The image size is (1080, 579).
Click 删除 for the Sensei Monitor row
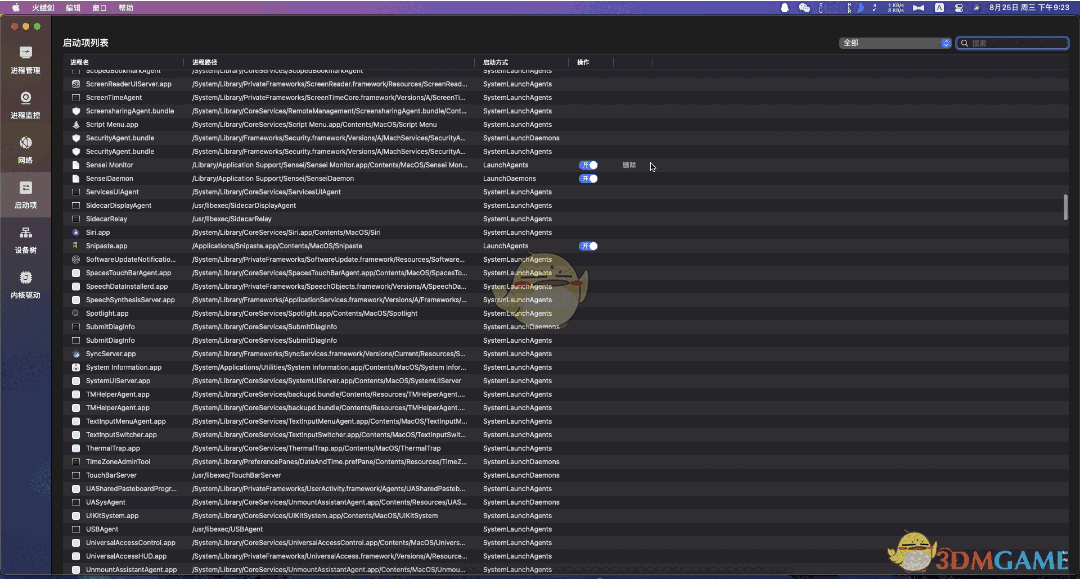[629, 165]
